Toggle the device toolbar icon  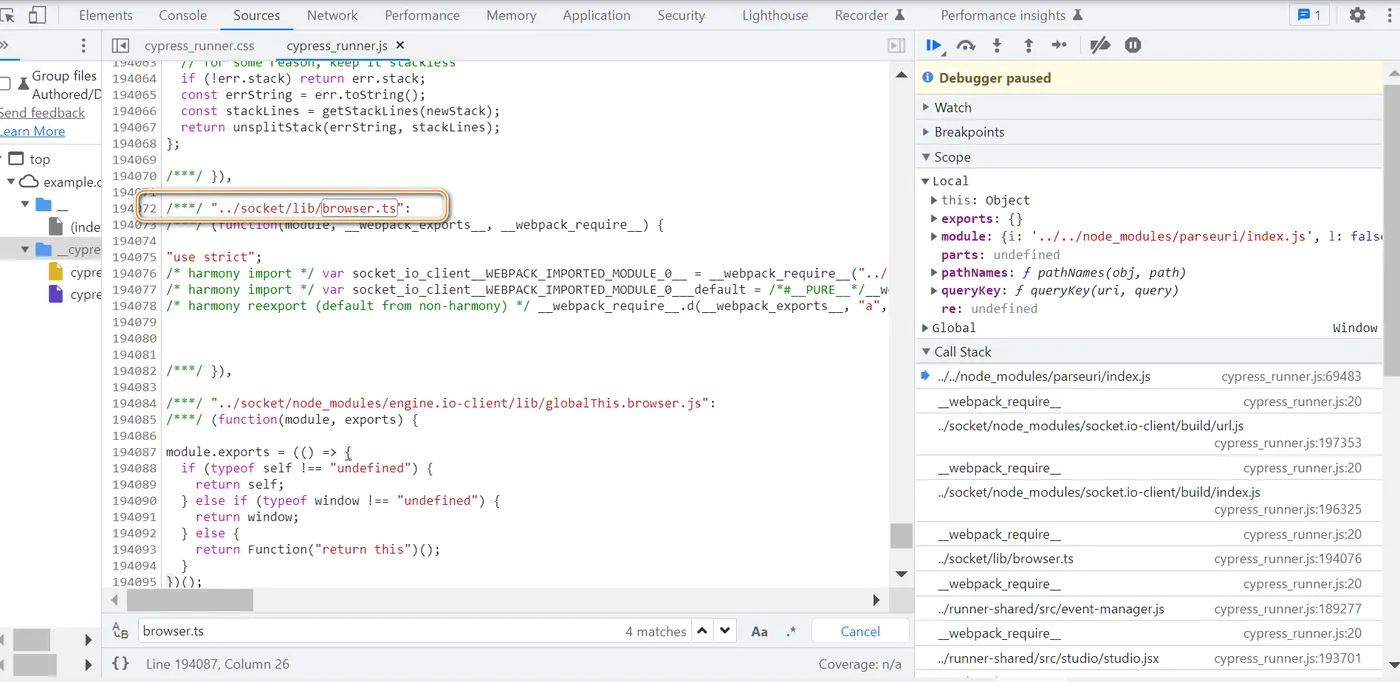click(37, 15)
